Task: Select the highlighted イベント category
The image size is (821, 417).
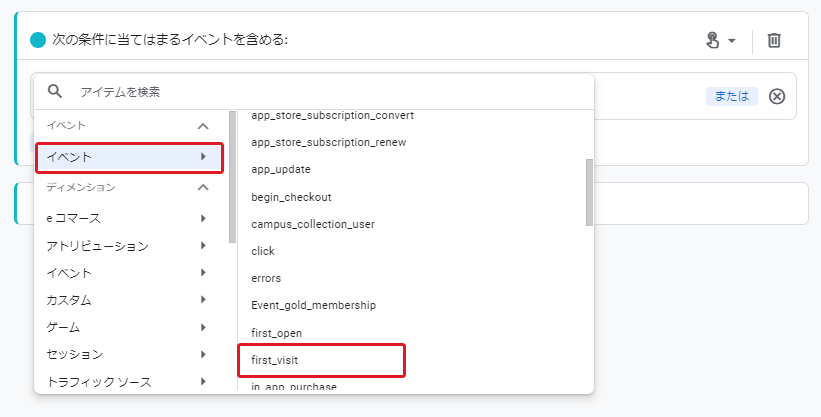Action: tap(129, 157)
